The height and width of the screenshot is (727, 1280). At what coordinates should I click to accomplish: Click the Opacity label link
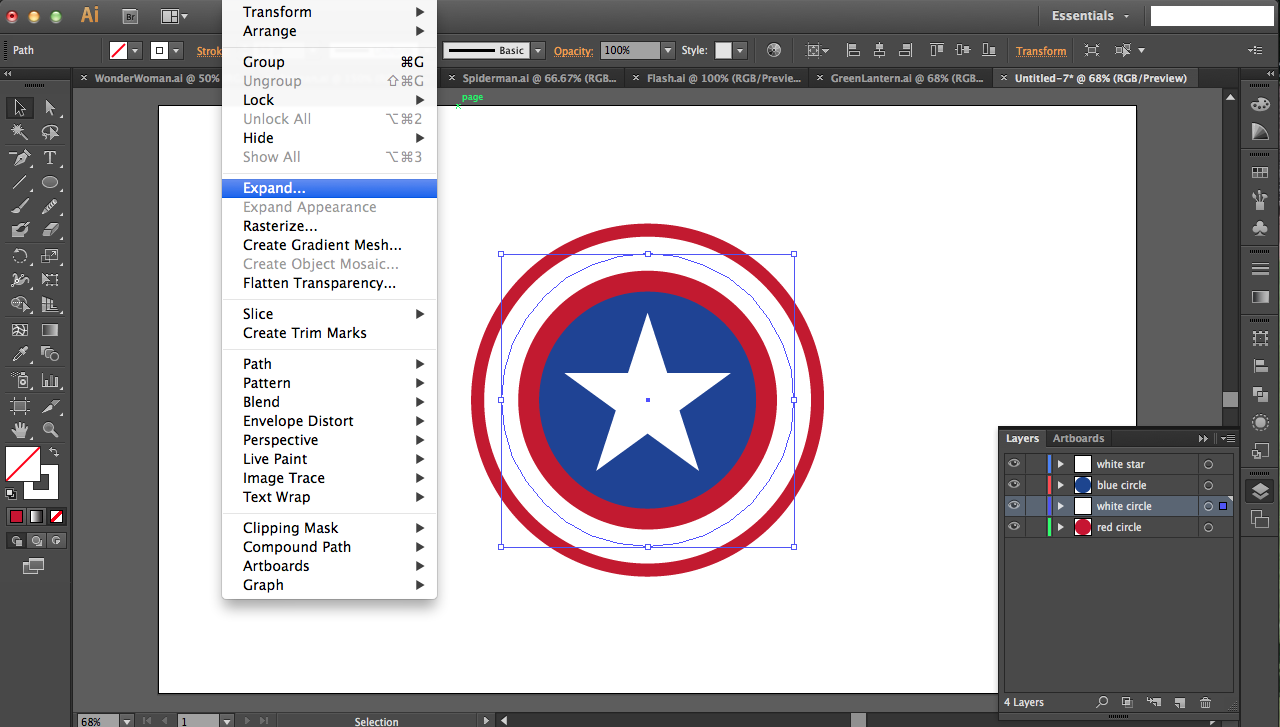(574, 51)
